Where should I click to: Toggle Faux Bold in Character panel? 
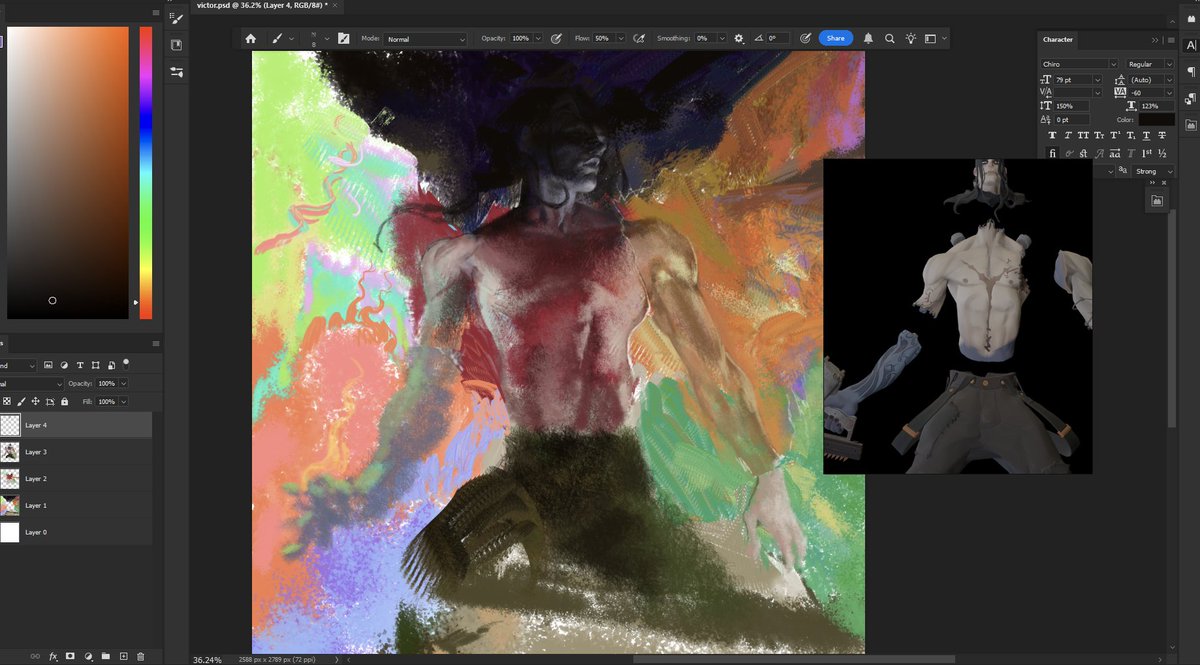pyautogui.click(x=1053, y=135)
